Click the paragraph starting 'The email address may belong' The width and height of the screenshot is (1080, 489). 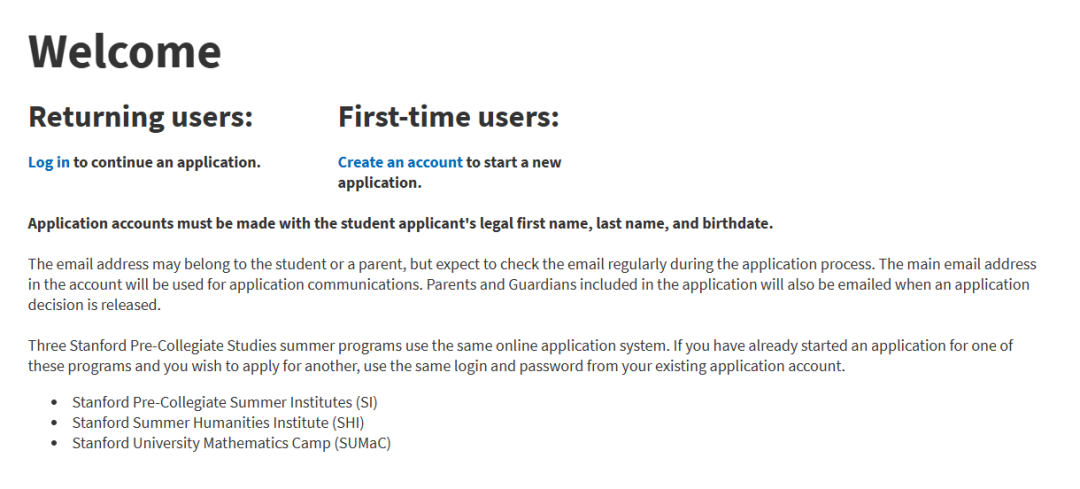point(532,284)
